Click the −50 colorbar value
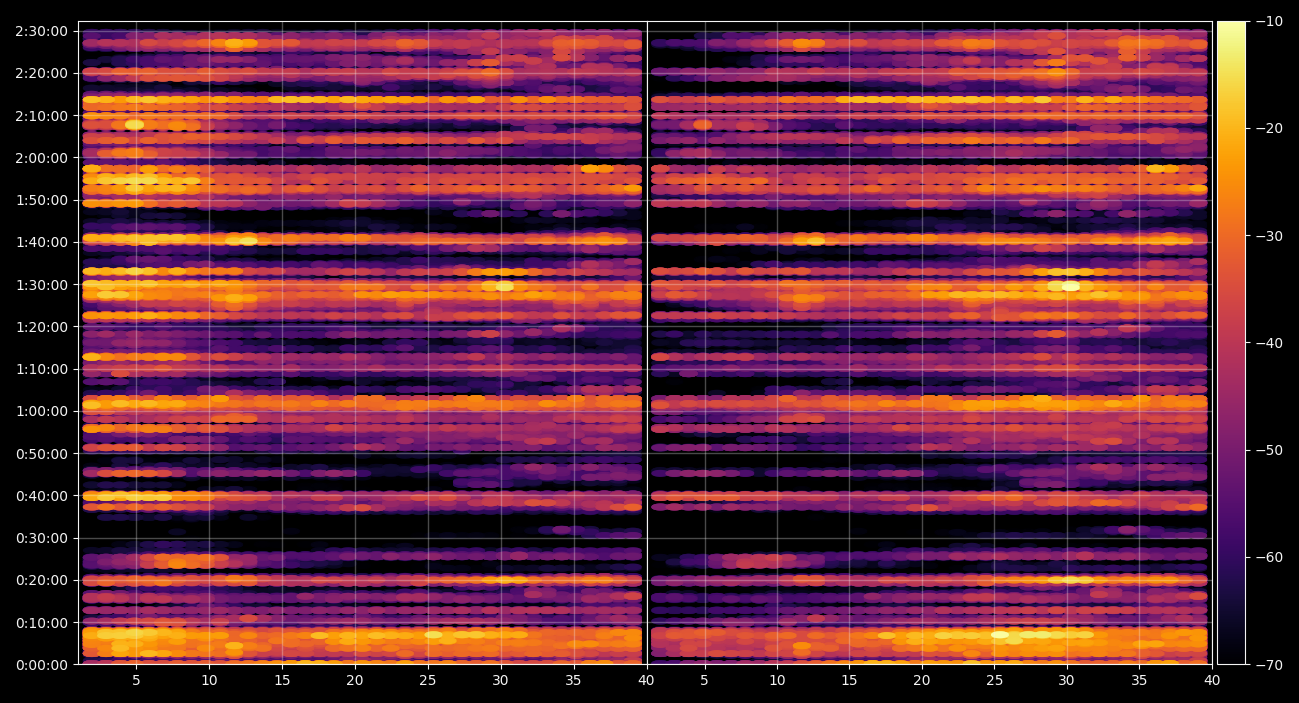 pos(1269,450)
